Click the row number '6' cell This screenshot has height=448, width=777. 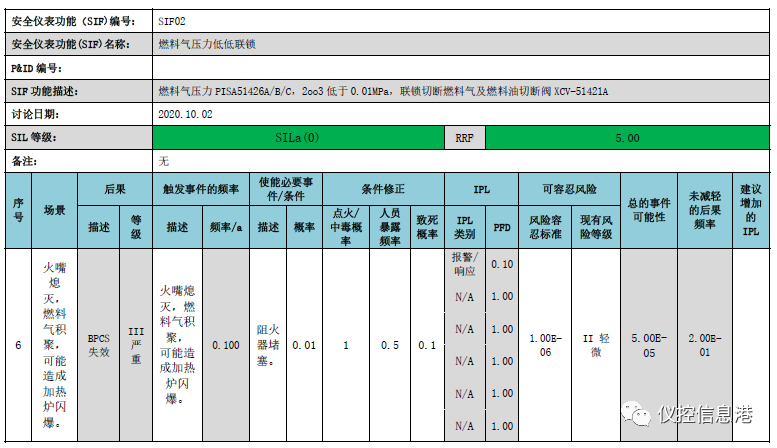18,345
